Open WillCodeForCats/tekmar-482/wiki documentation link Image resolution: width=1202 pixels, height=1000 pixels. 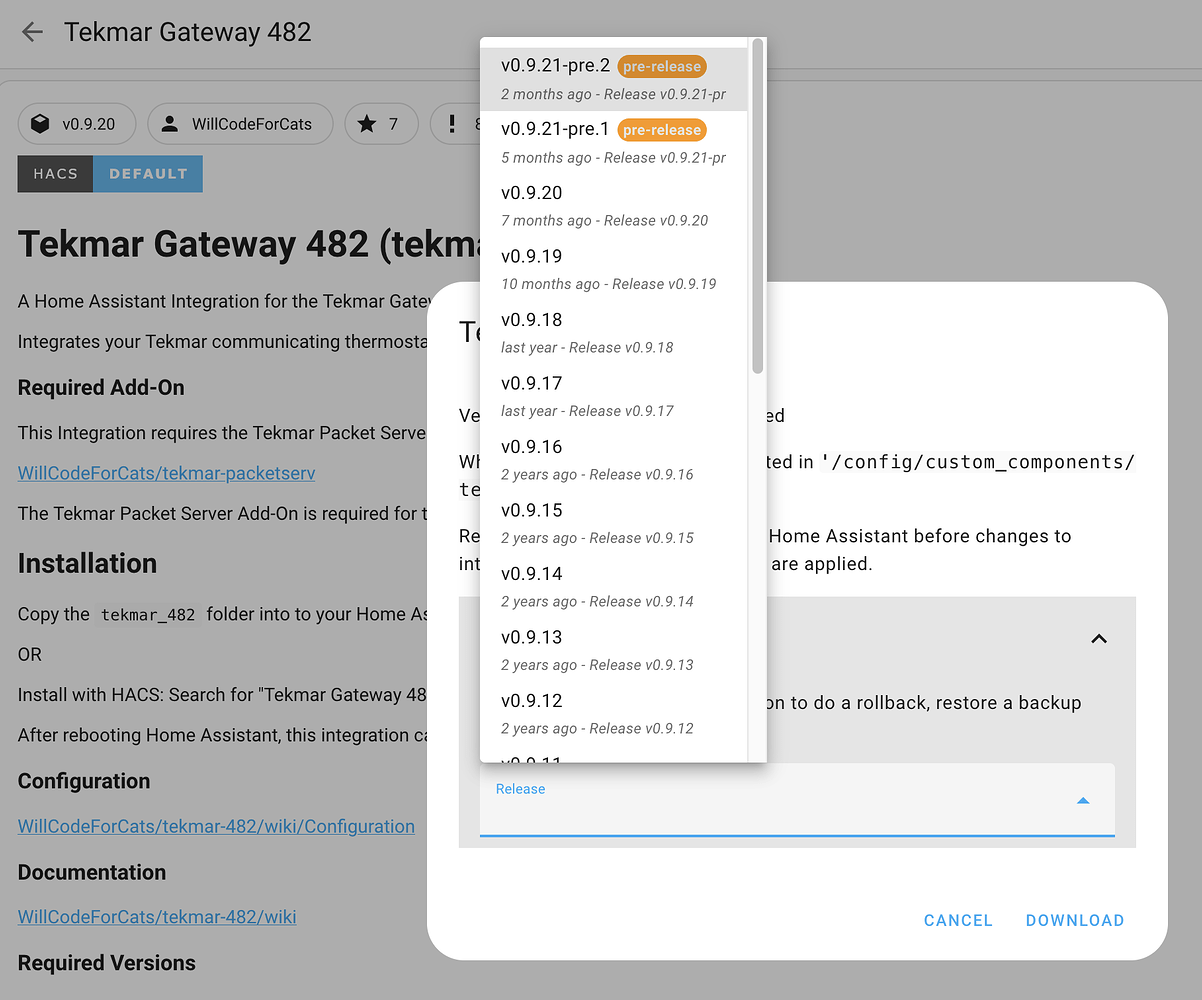[x=157, y=916]
